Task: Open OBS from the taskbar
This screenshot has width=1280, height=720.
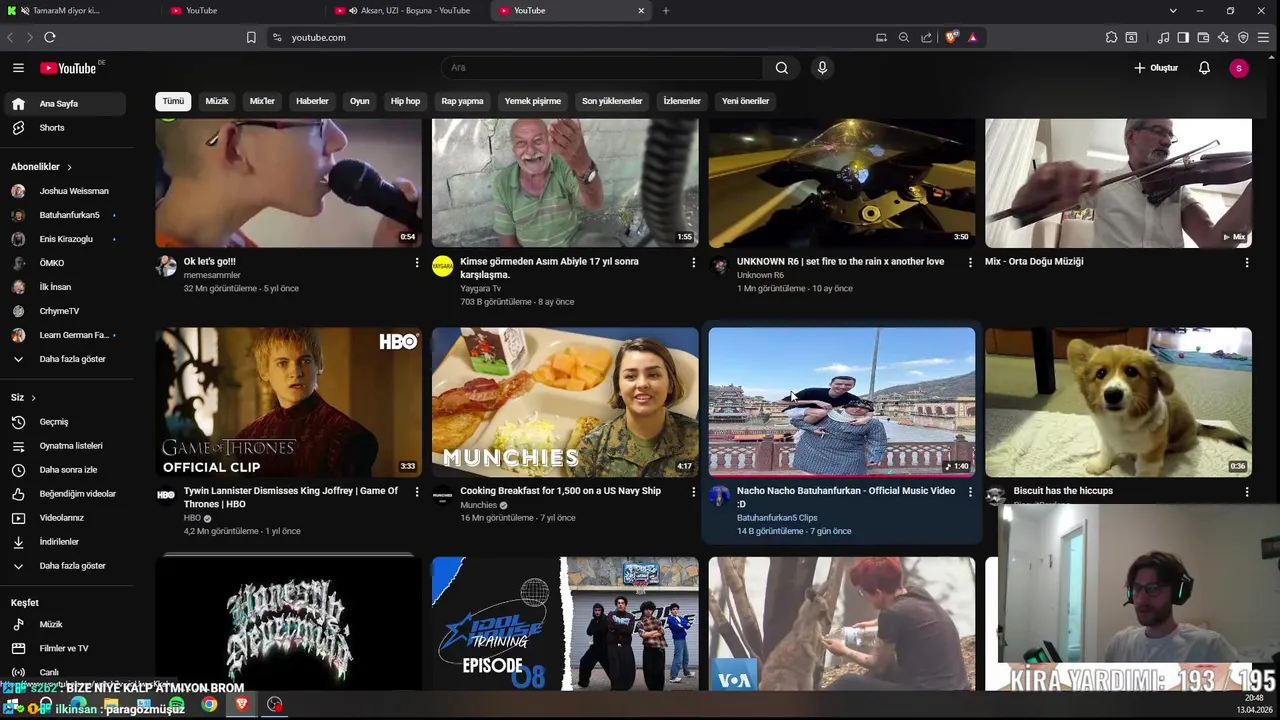Action: [275, 704]
